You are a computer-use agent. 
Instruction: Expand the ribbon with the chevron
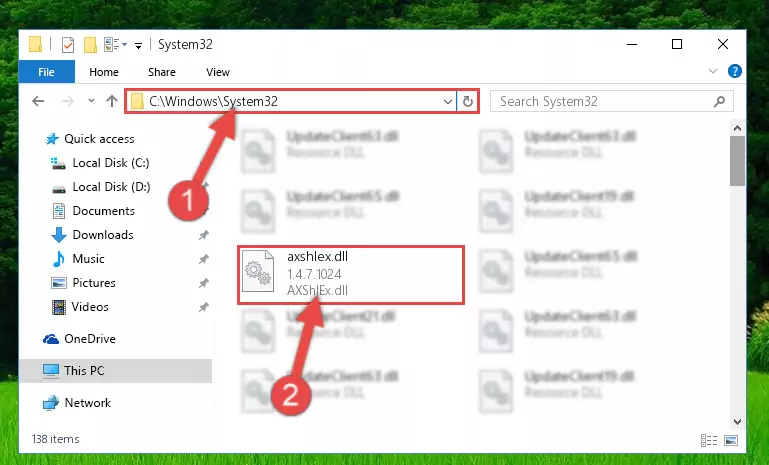coord(713,72)
